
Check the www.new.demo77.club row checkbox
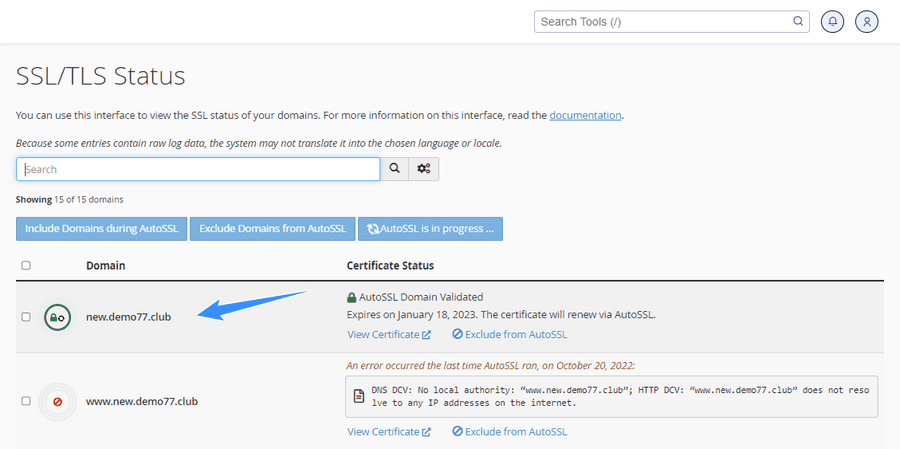26,402
